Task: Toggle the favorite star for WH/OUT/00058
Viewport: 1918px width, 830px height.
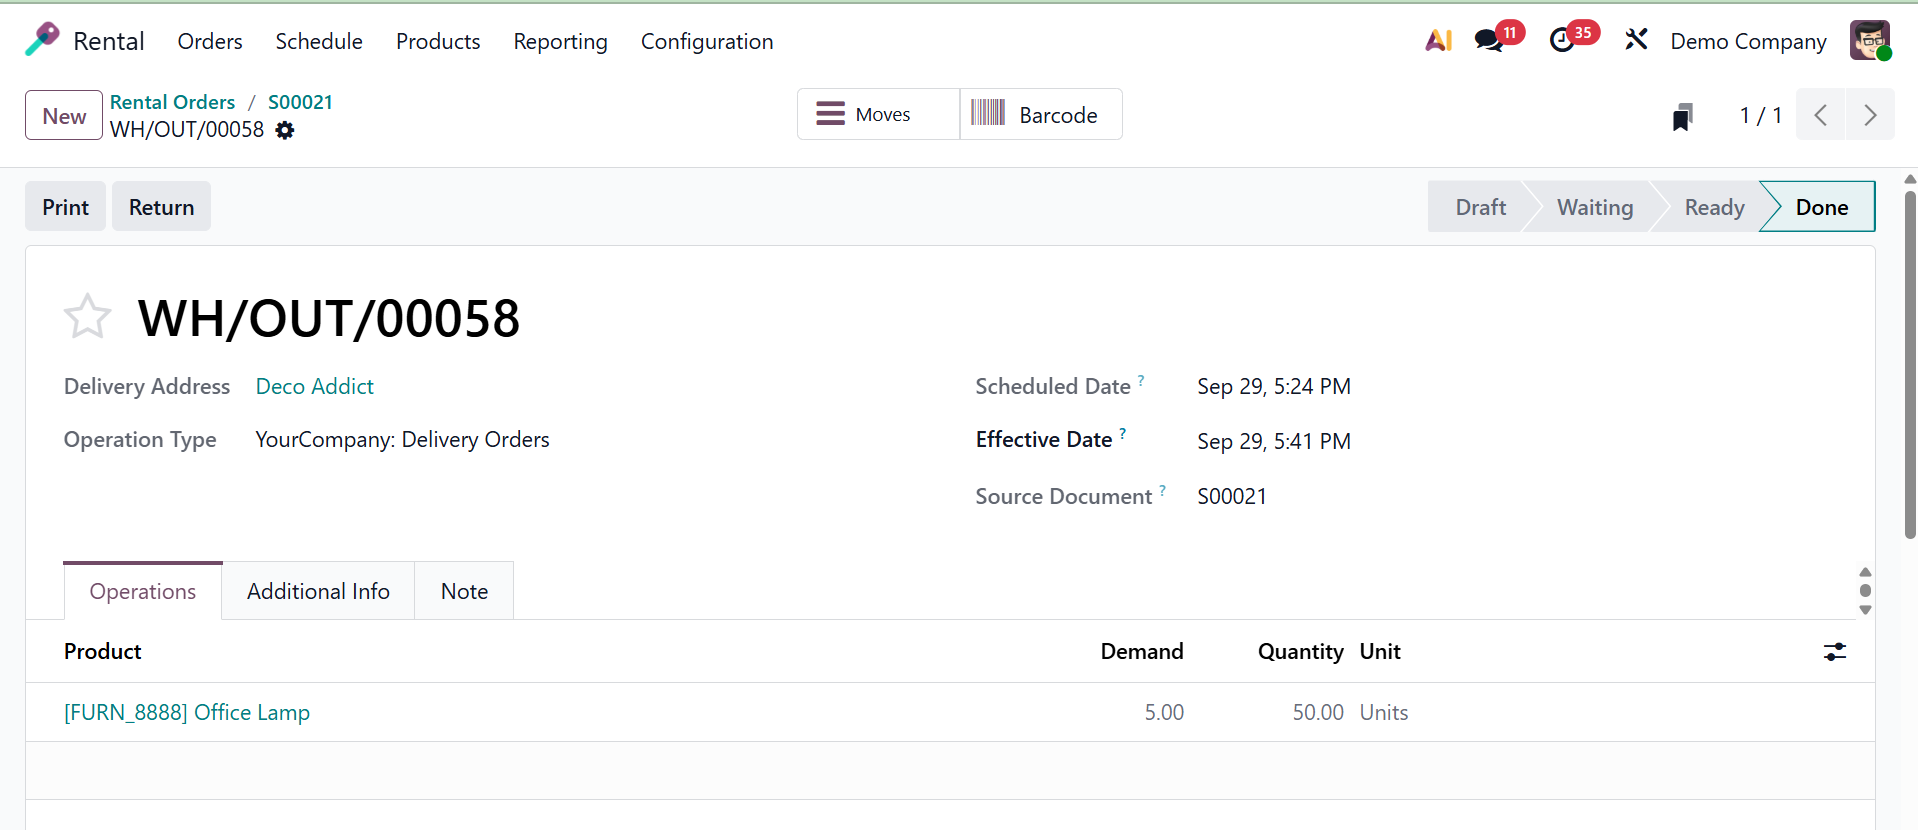Action: click(87, 317)
